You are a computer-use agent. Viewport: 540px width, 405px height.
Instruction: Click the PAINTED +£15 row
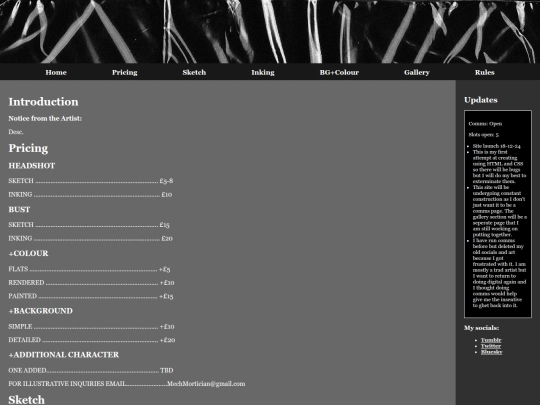91,296
